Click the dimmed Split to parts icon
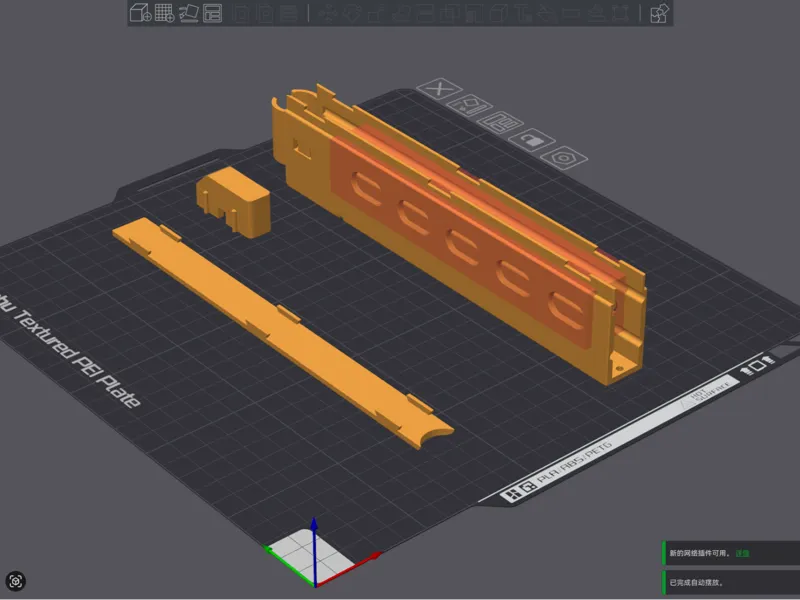 265,13
